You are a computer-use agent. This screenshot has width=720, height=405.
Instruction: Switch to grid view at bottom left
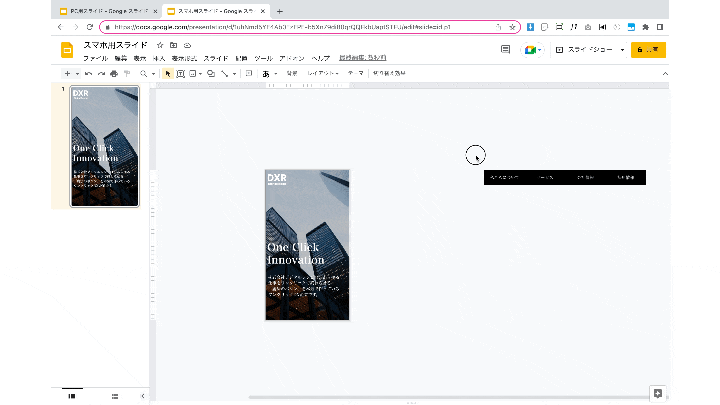point(115,396)
